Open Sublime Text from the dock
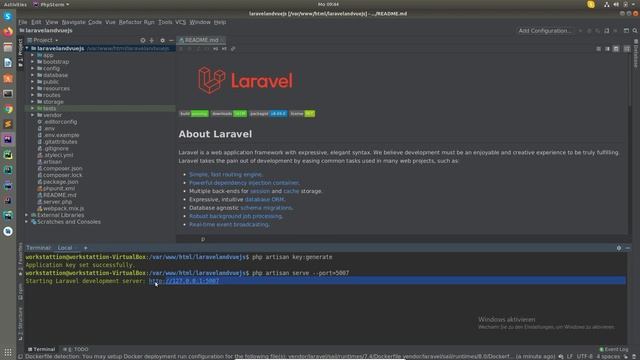The height and width of the screenshot is (360, 640). 8,124
